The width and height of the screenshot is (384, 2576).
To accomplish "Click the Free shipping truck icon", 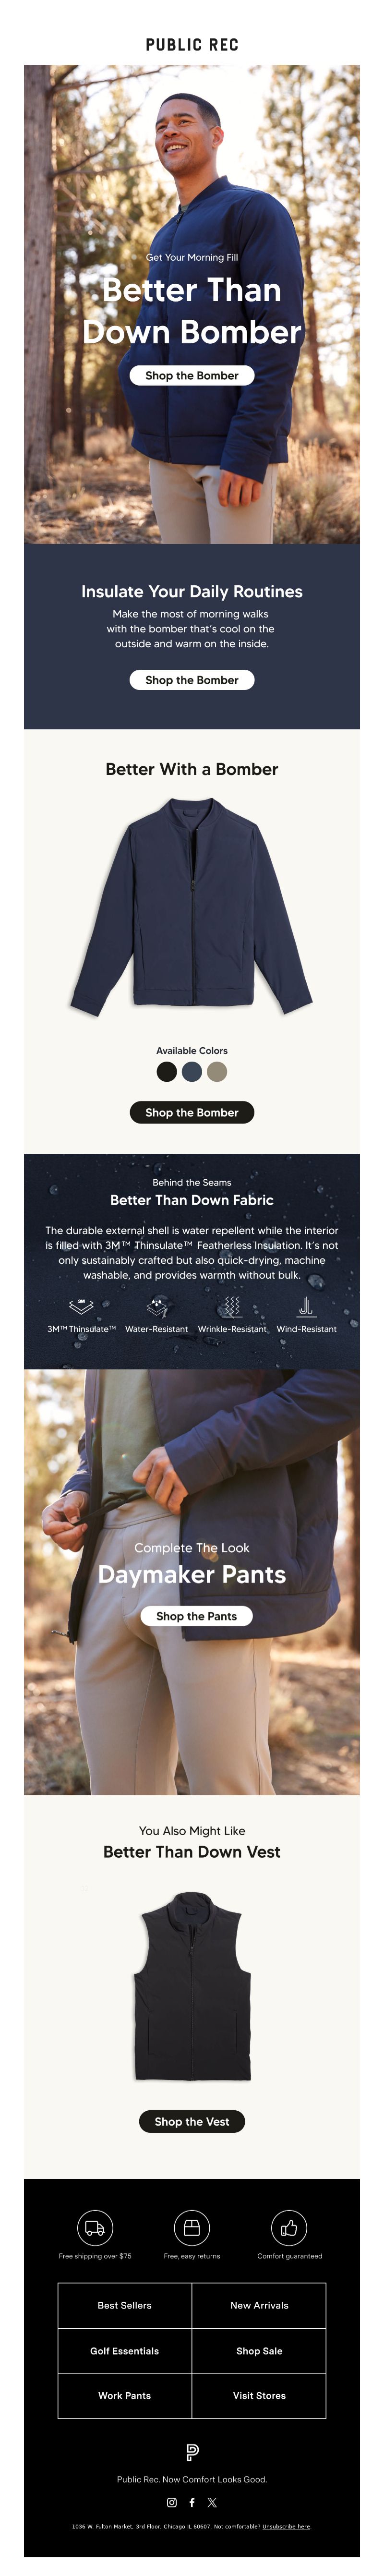I will [x=95, y=2227].
